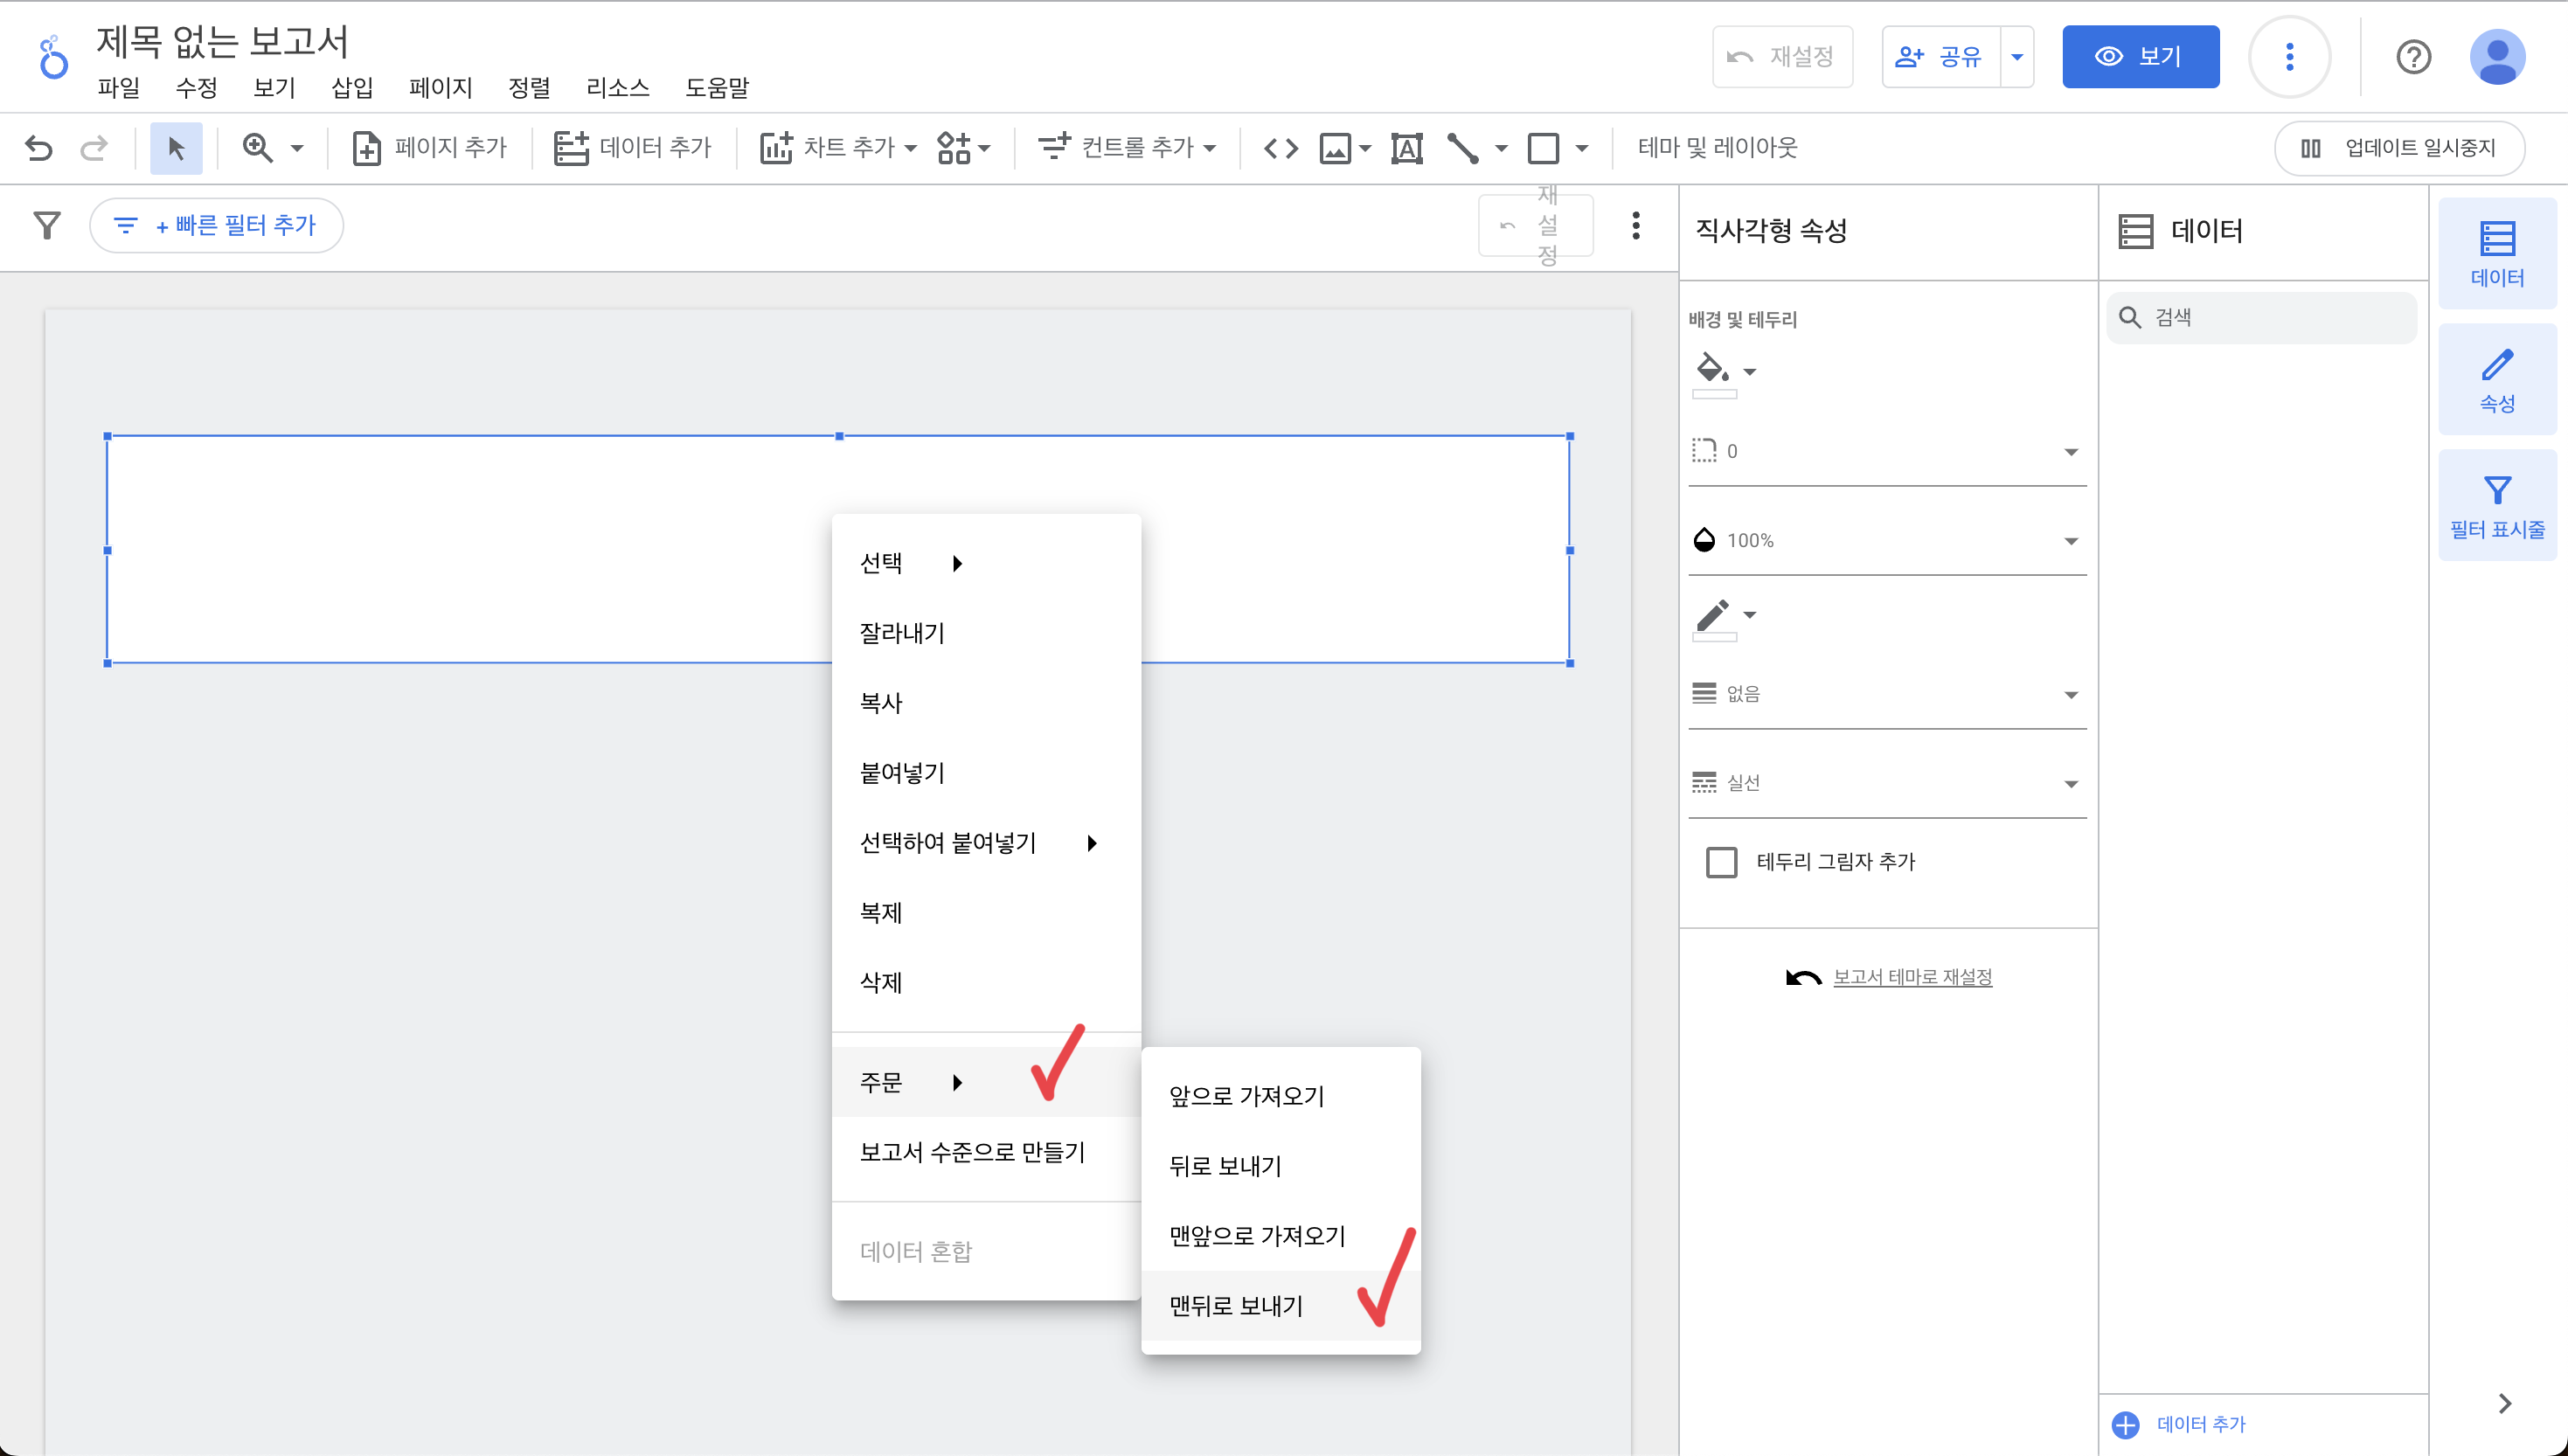Click the filter funnel icon
The image size is (2568, 1456).
pyautogui.click(x=47, y=225)
